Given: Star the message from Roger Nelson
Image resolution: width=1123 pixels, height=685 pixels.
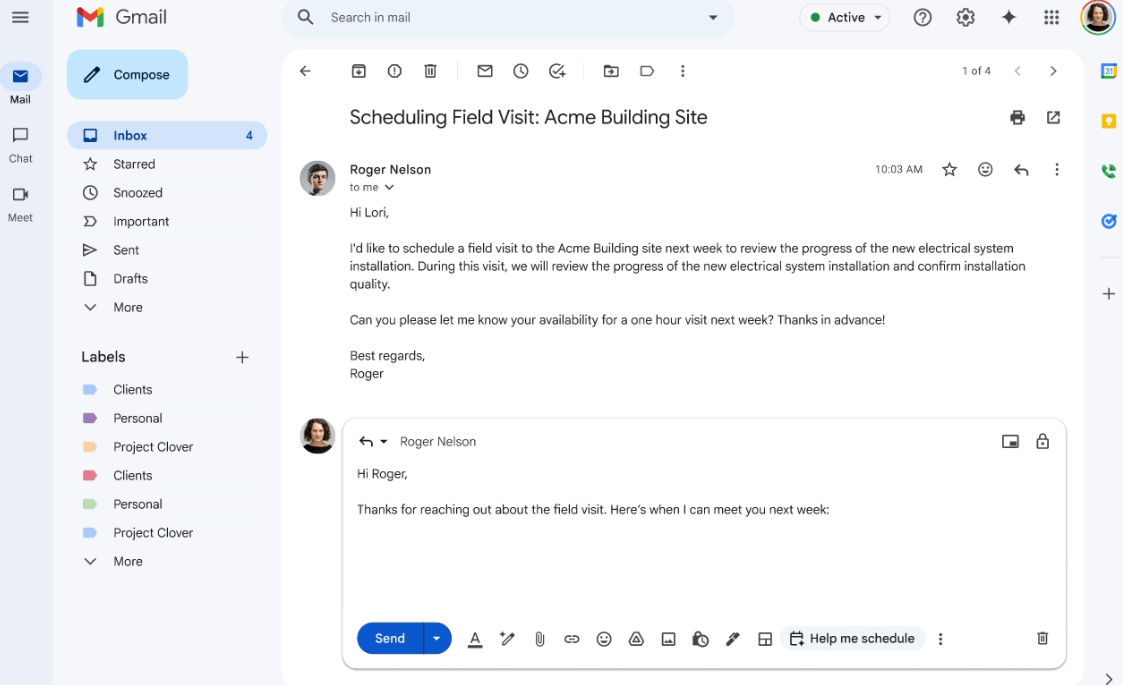Looking at the screenshot, I should click(x=949, y=170).
